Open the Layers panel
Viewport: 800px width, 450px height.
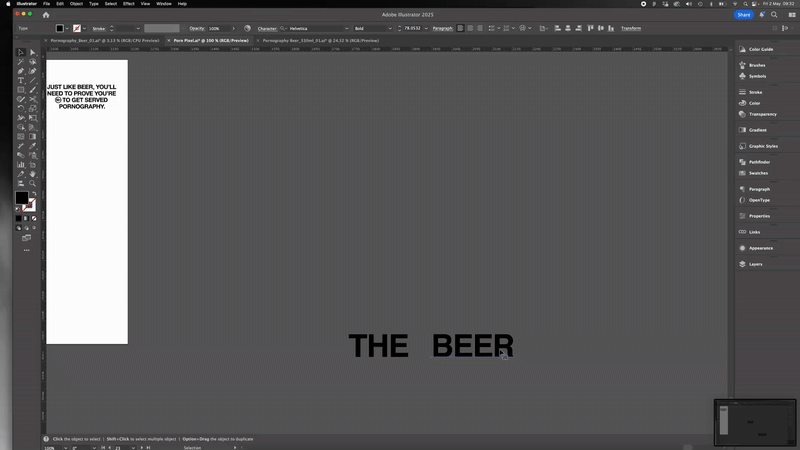pyautogui.click(x=755, y=264)
